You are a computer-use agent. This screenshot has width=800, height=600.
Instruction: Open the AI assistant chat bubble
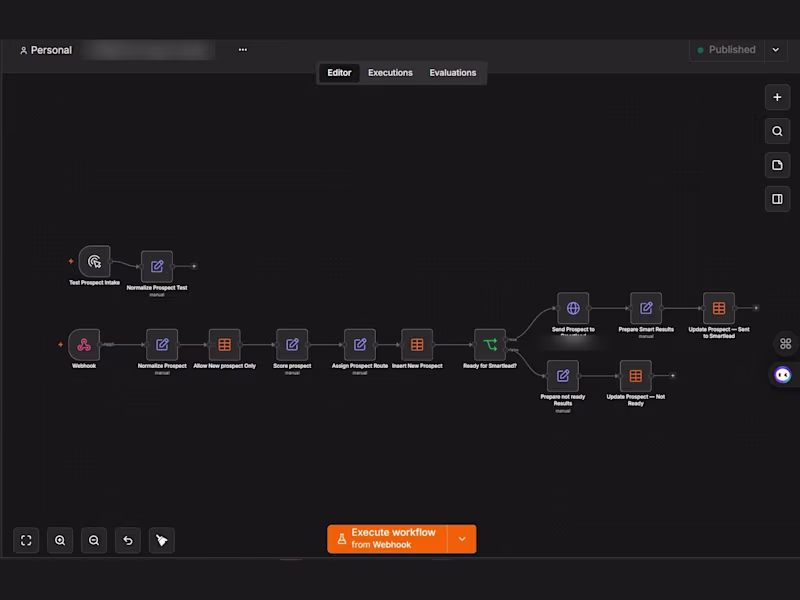tap(783, 375)
